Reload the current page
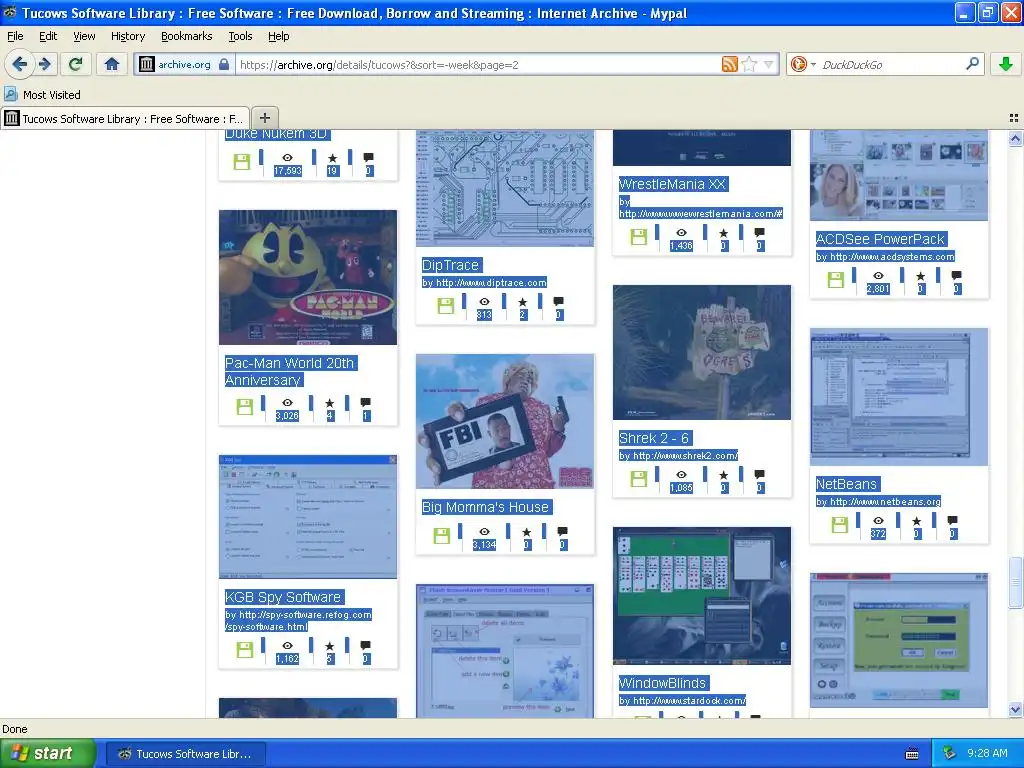1024x768 pixels. coord(76,64)
